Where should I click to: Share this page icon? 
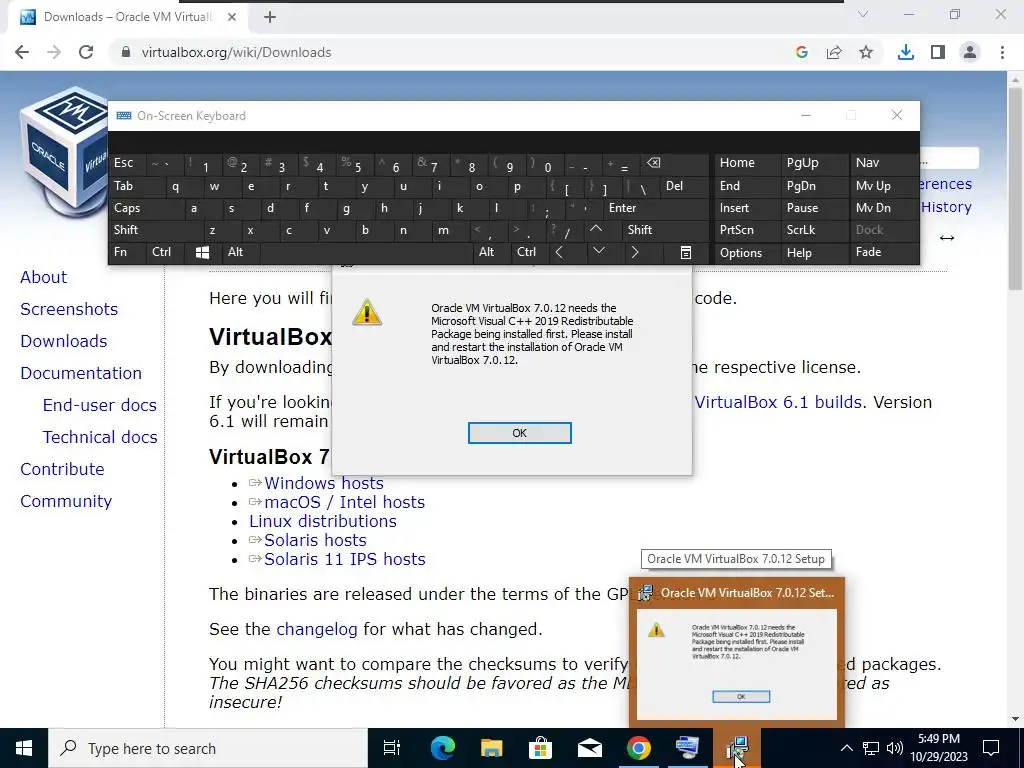834,52
